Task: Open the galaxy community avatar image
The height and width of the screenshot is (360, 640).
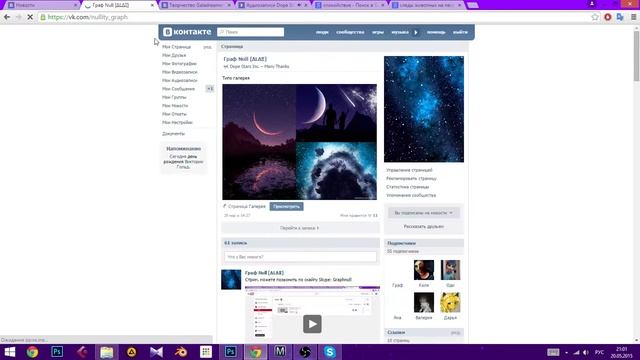Action: click(x=424, y=109)
